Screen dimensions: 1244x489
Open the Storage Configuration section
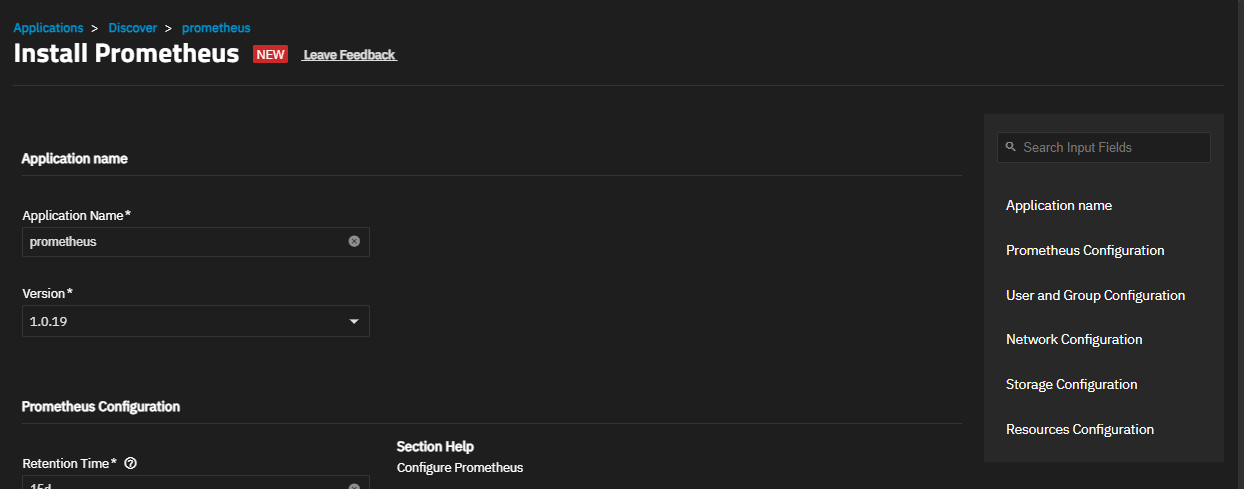(x=1071, y=384)
